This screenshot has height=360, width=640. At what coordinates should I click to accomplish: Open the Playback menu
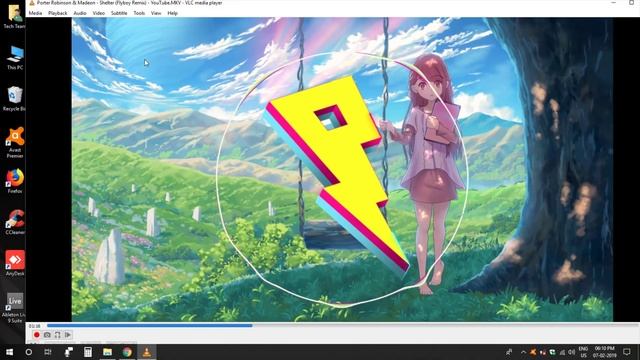pos(58,13)
